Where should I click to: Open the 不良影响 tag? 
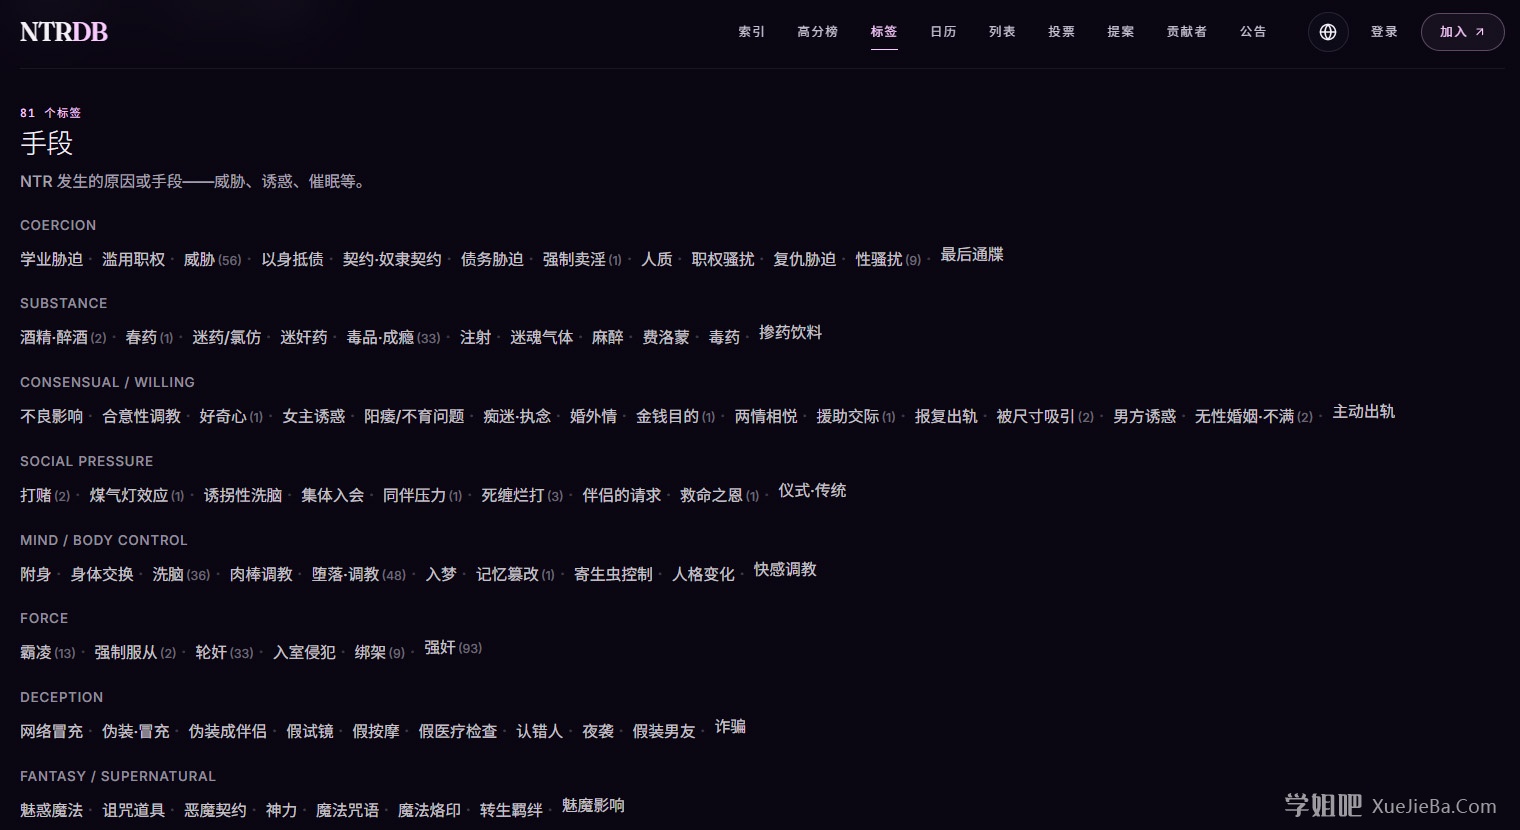pos(52,416)
